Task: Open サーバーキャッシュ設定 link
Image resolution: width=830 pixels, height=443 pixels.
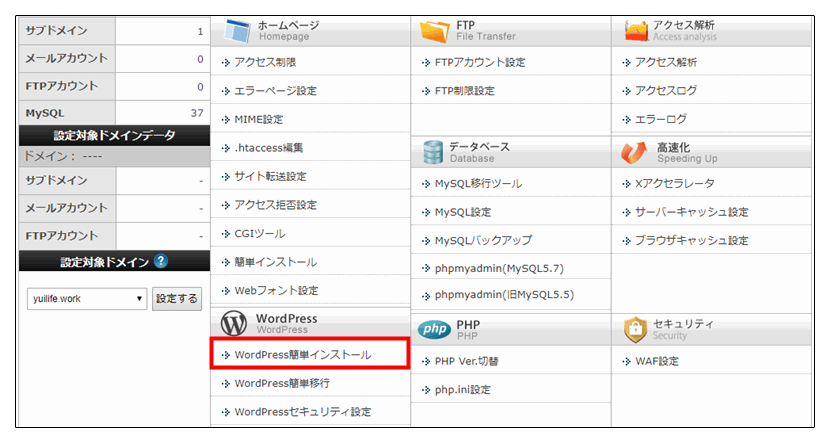Action: click(x=692, y=212)
